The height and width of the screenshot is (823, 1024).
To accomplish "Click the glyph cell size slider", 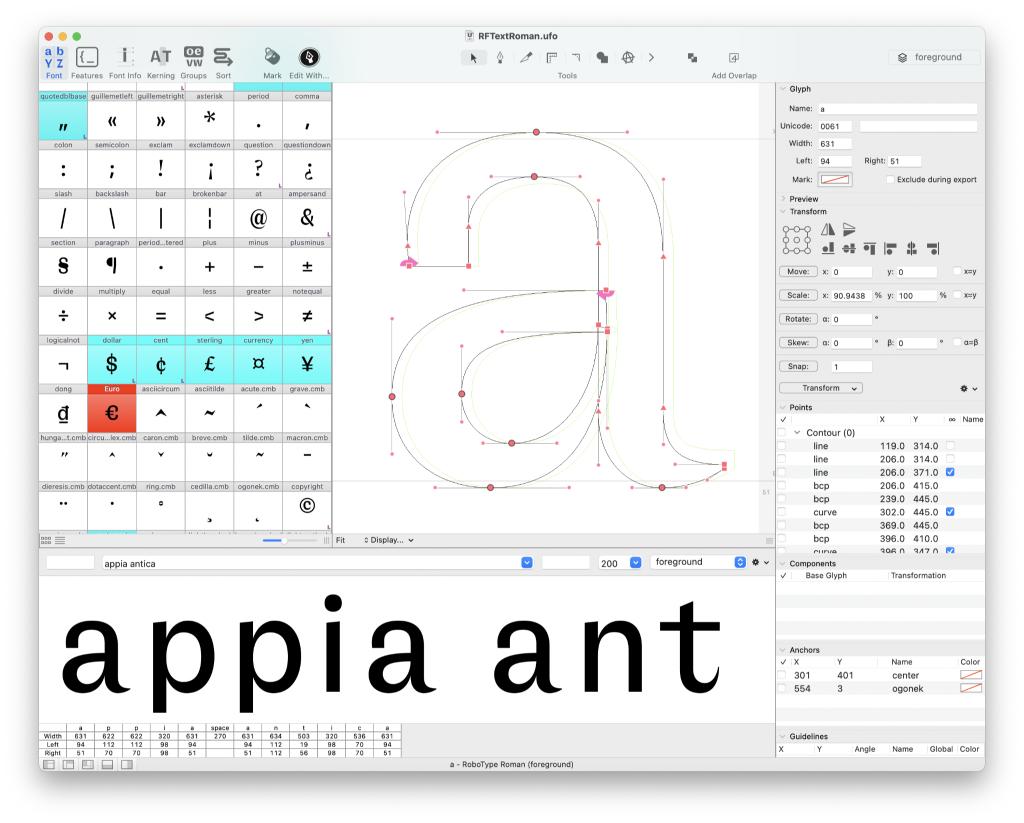I will pos(289,540).
